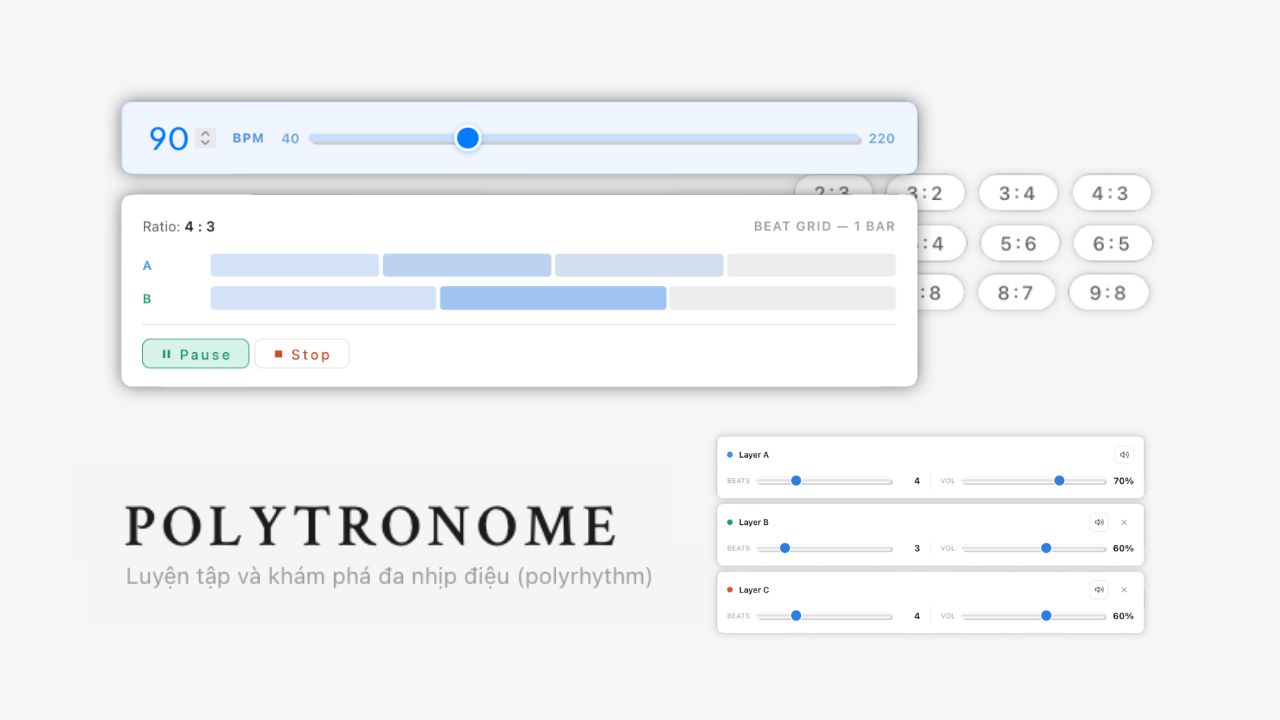Click the row label 'A' in beat grid
This screenshot has height=720, width=1280.
pyautogui.click(x=147, y=265)
